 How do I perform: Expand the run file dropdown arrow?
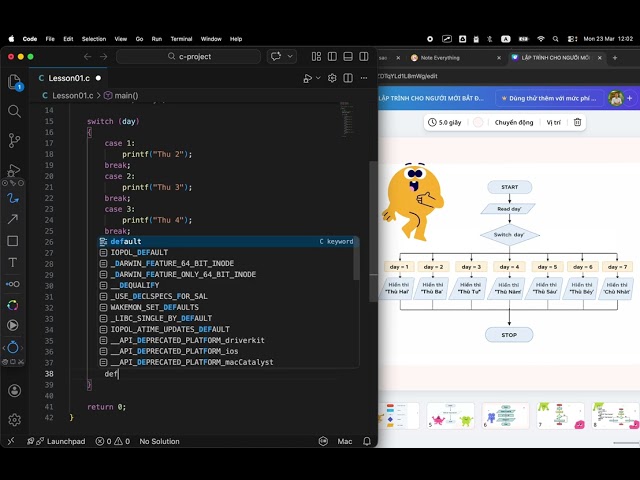click(x=318, y=78)
